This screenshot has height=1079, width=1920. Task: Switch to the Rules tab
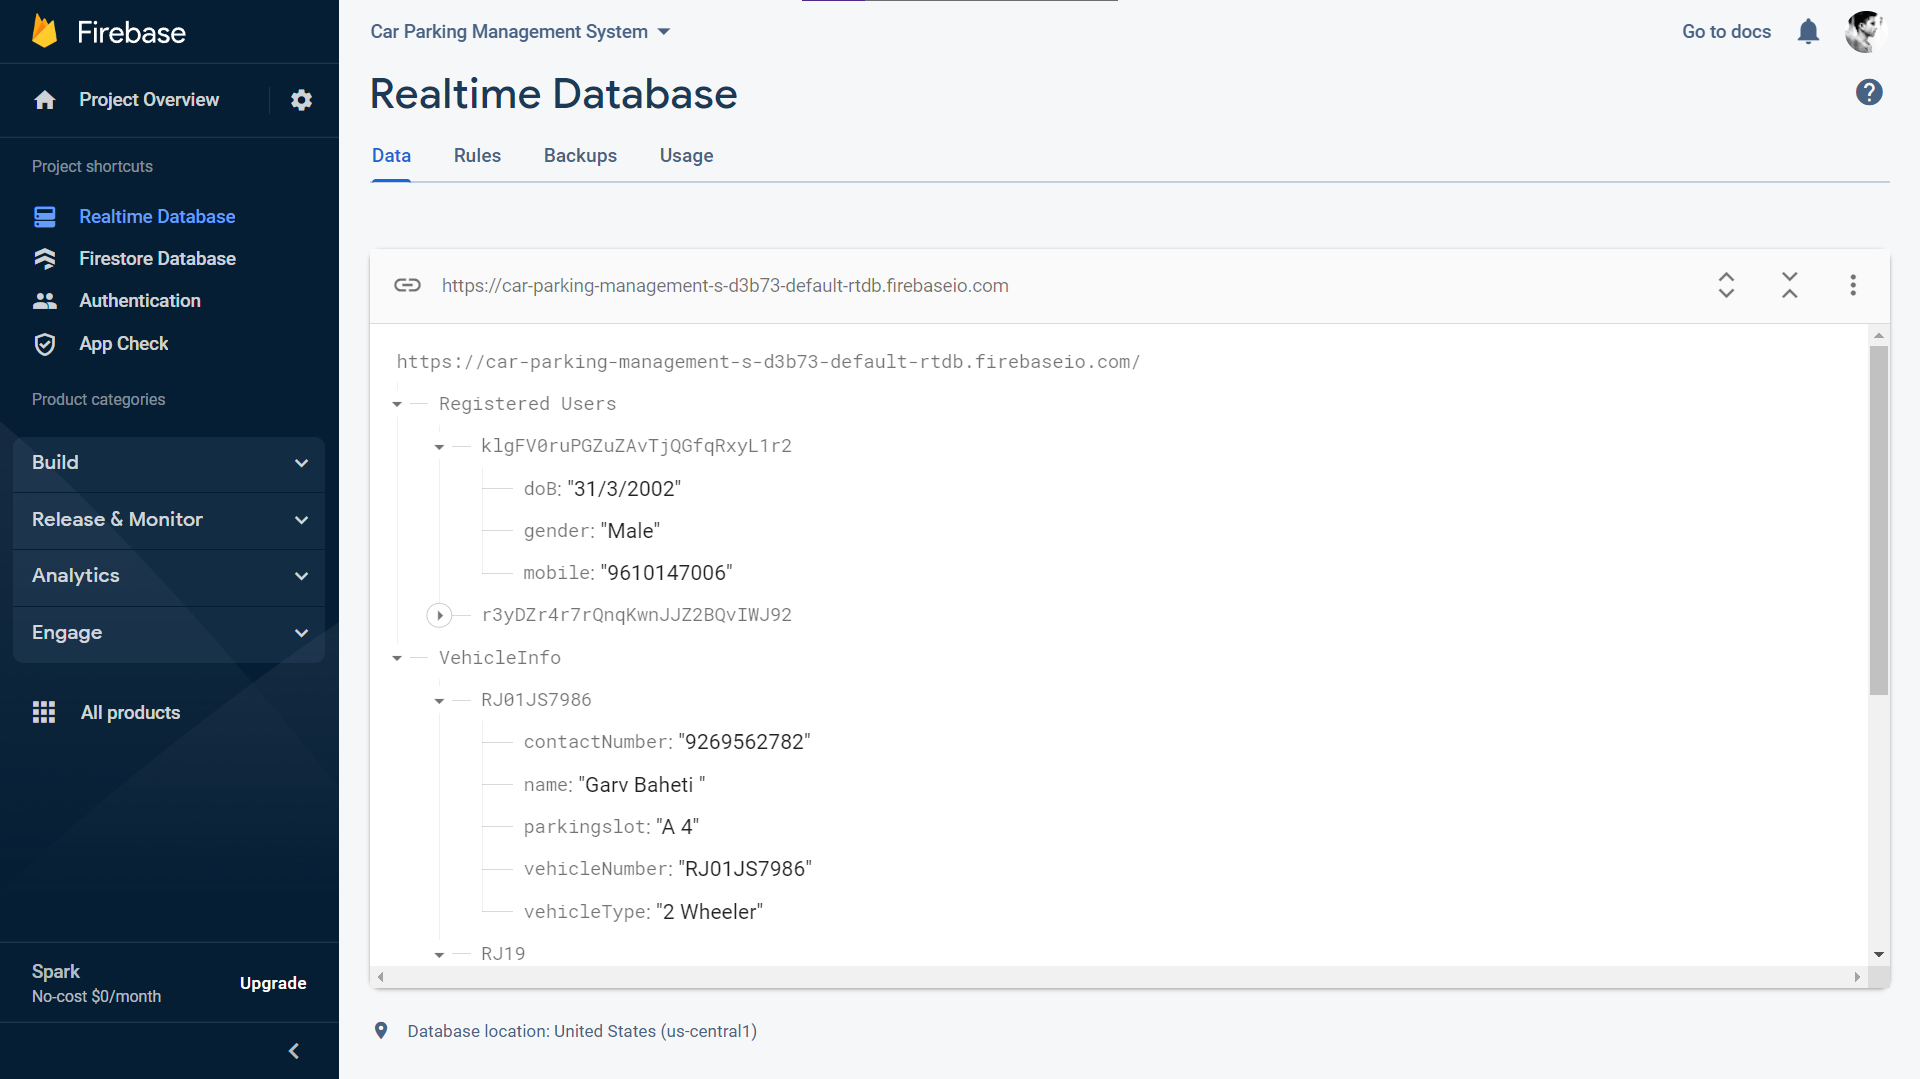coord(477,156)
